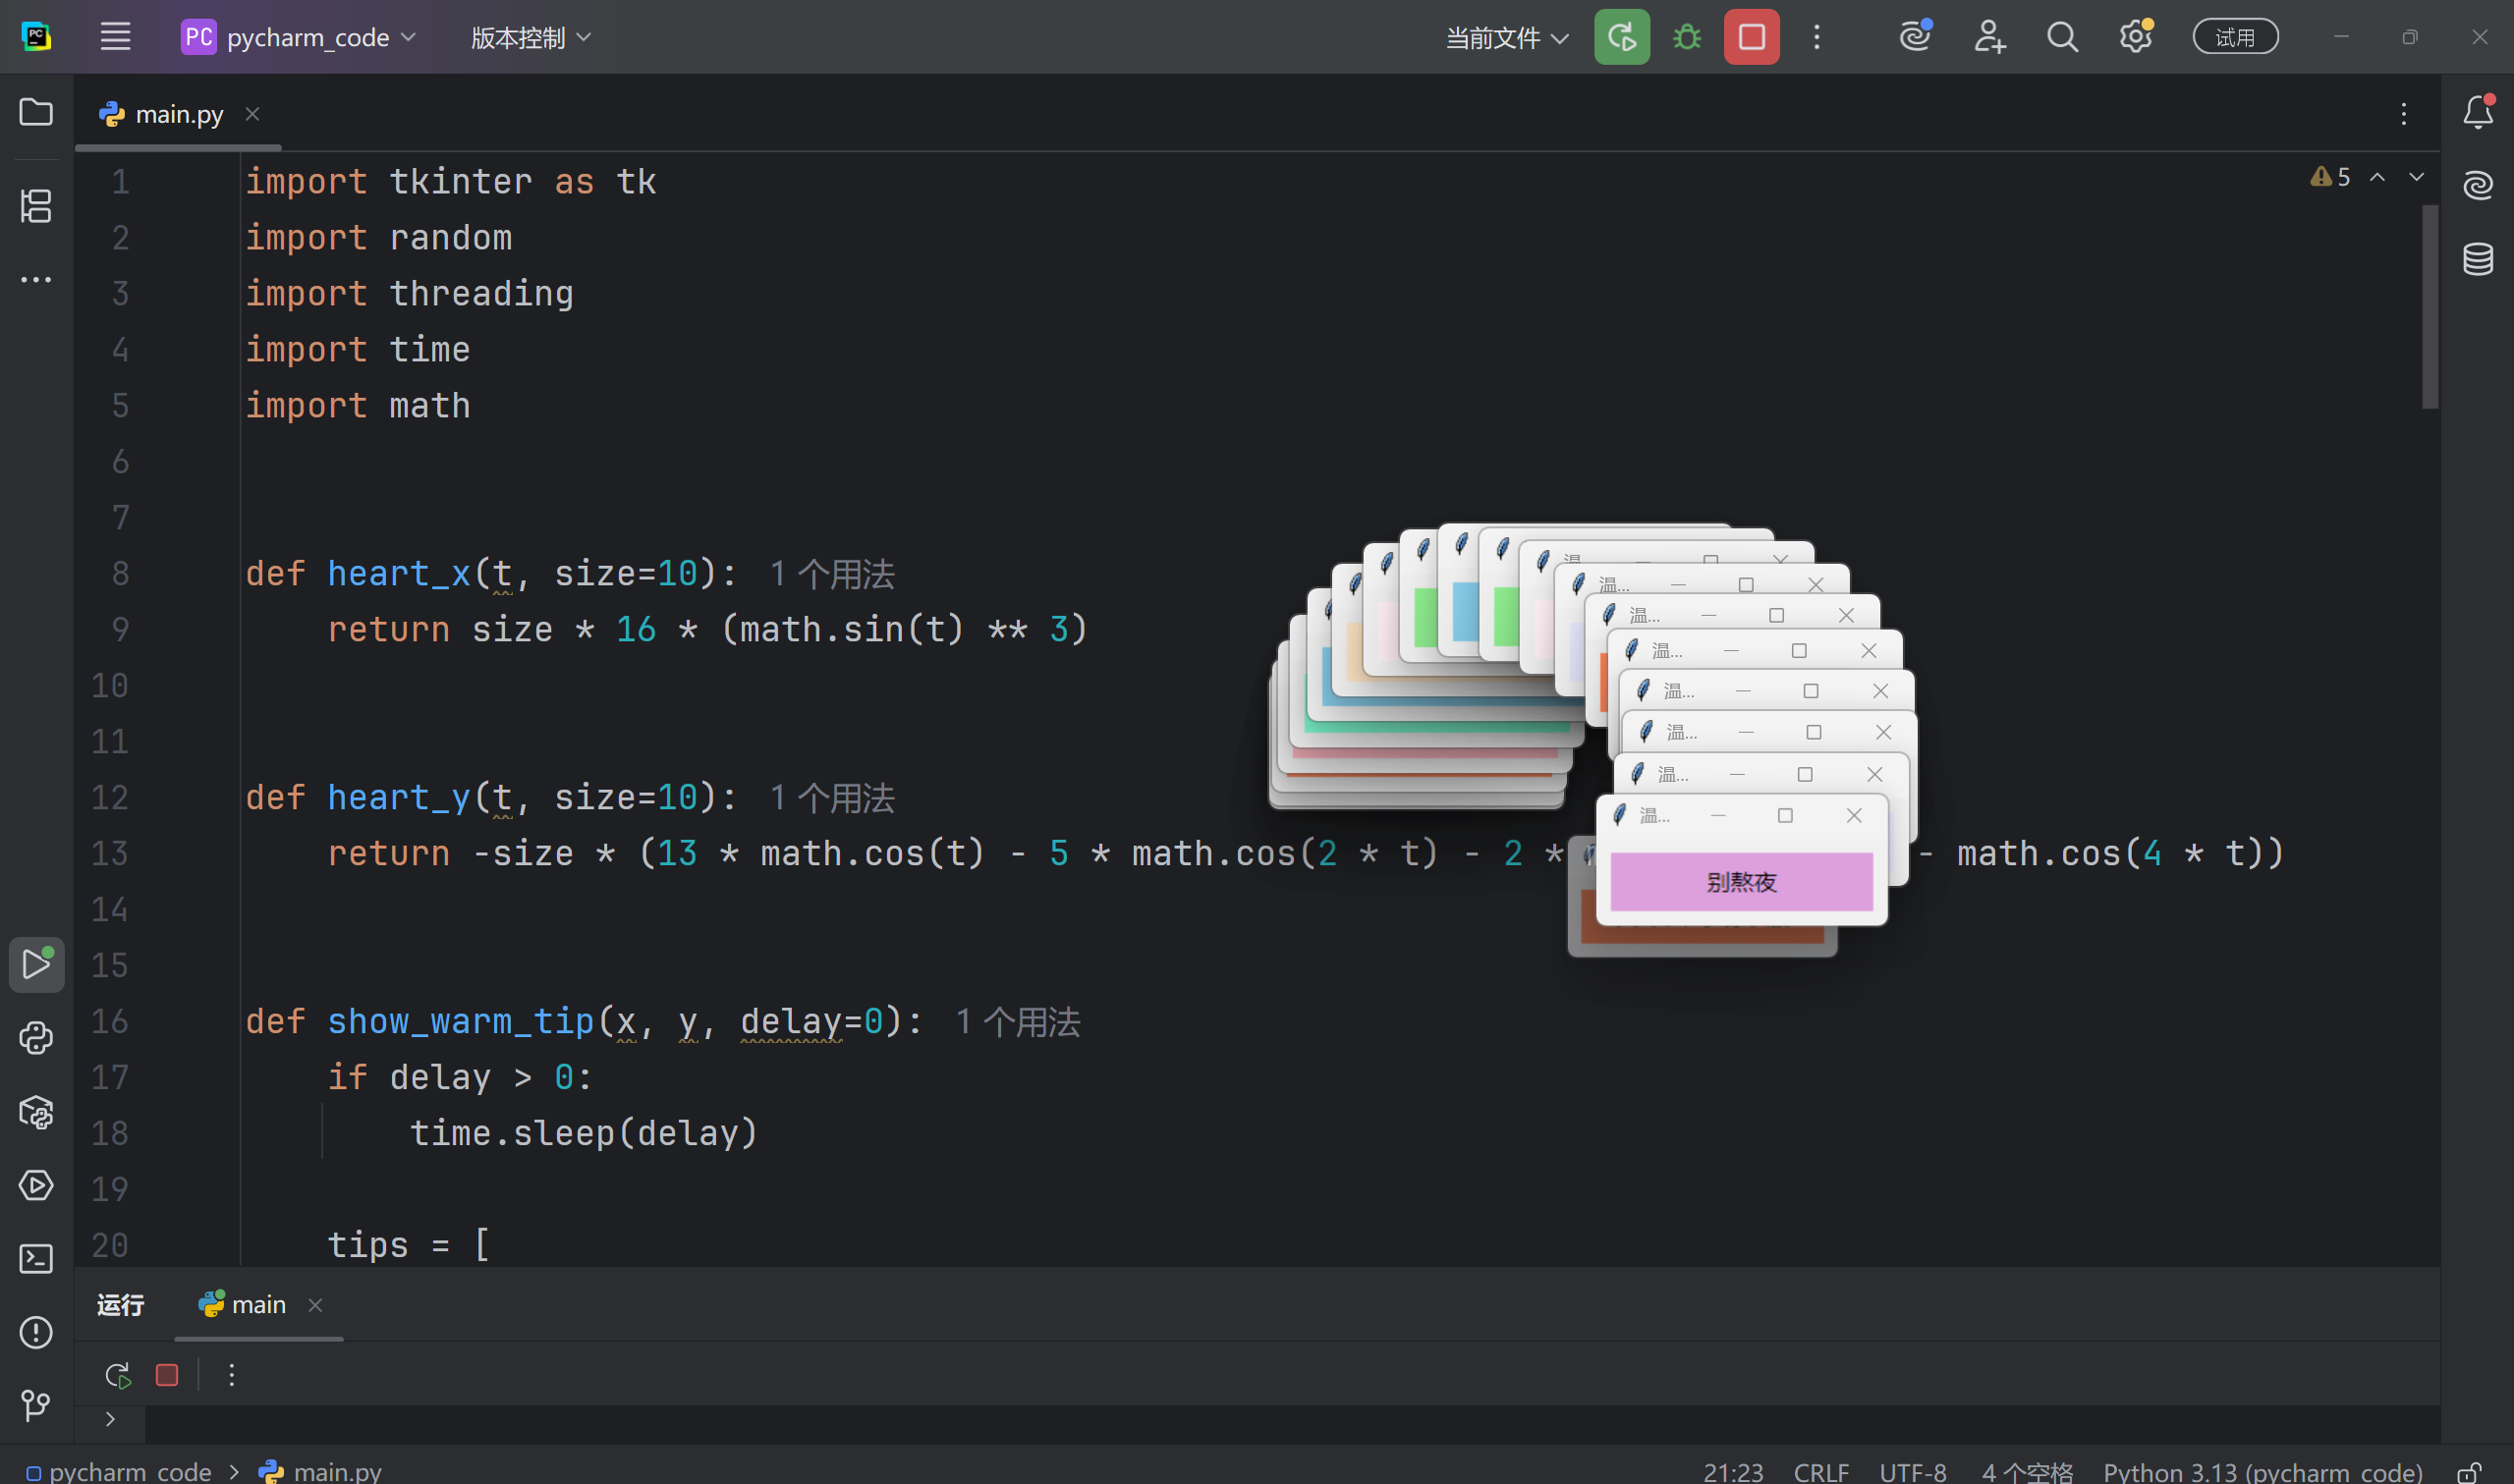Expand the 当前文件 run configuration dropdown
The width and height of the screenshot is (2514, 1484).
(x=1506, y=38)
